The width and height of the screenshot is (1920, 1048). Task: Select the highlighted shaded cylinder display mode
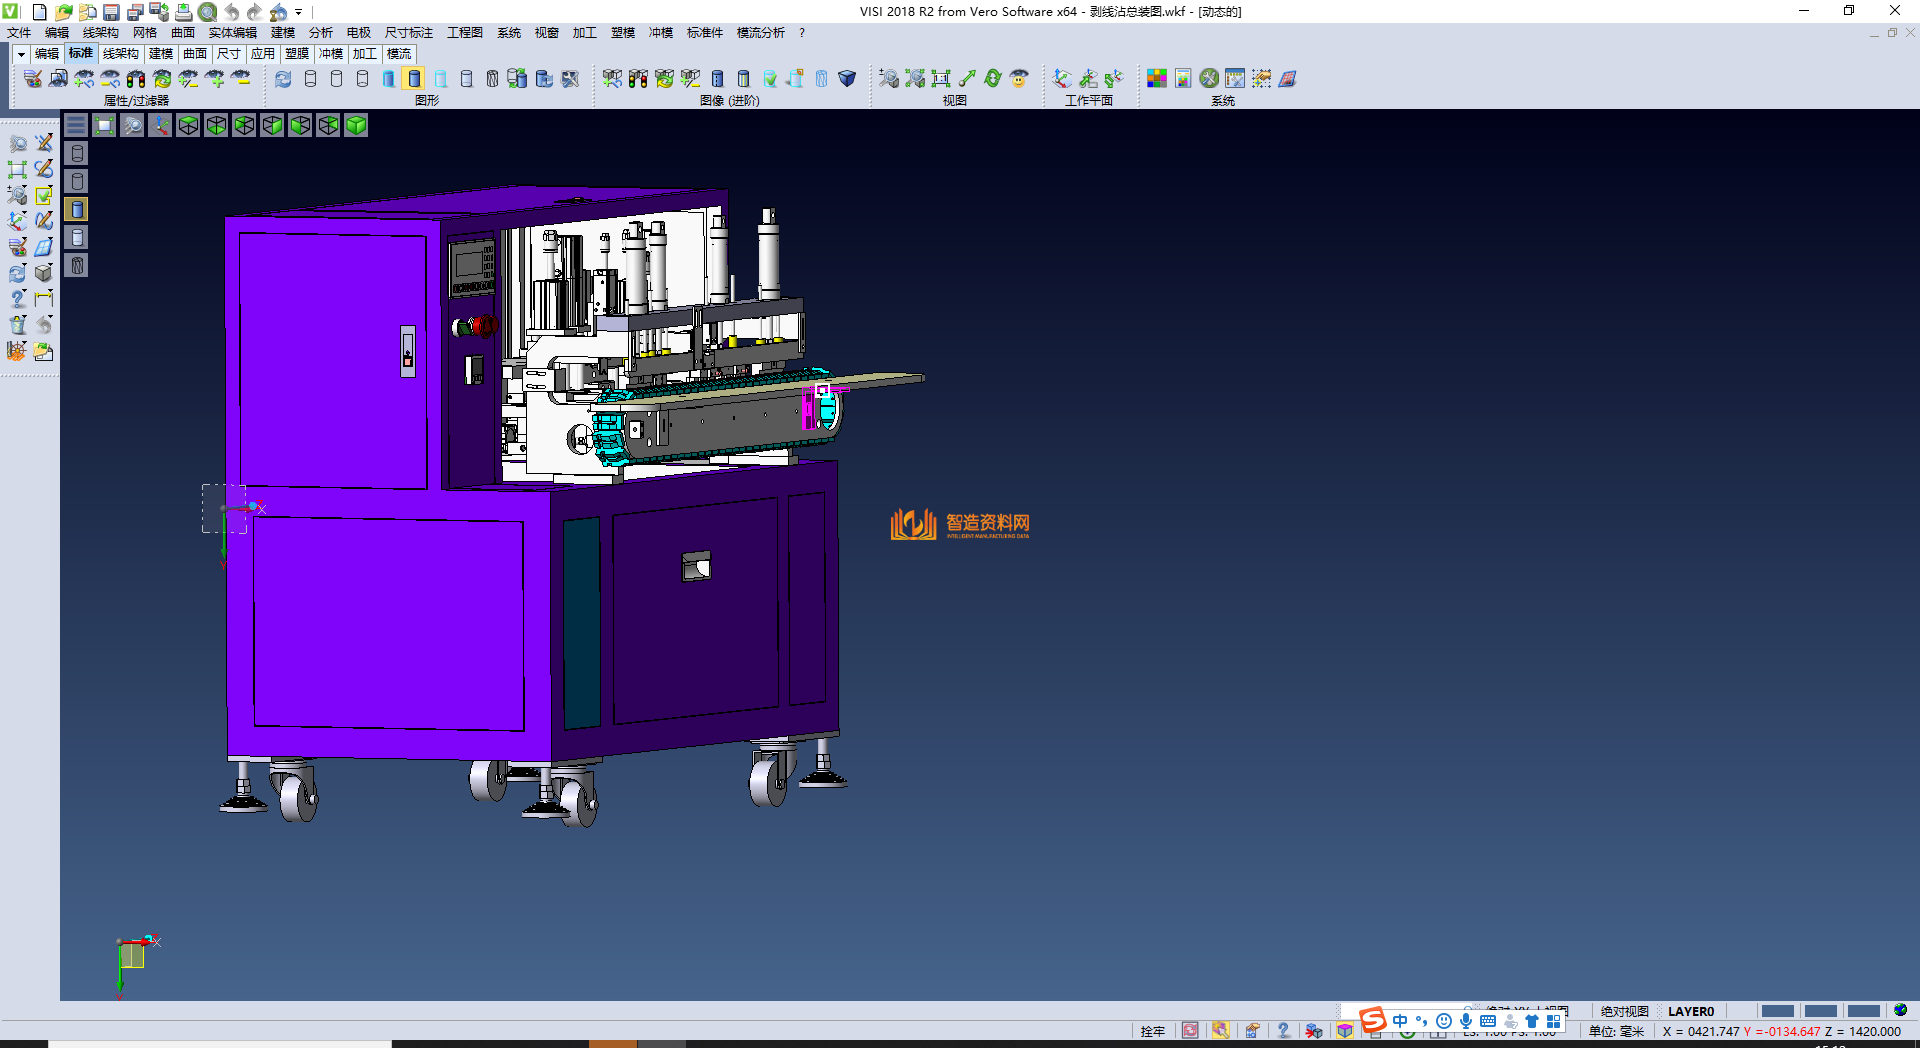414,79
